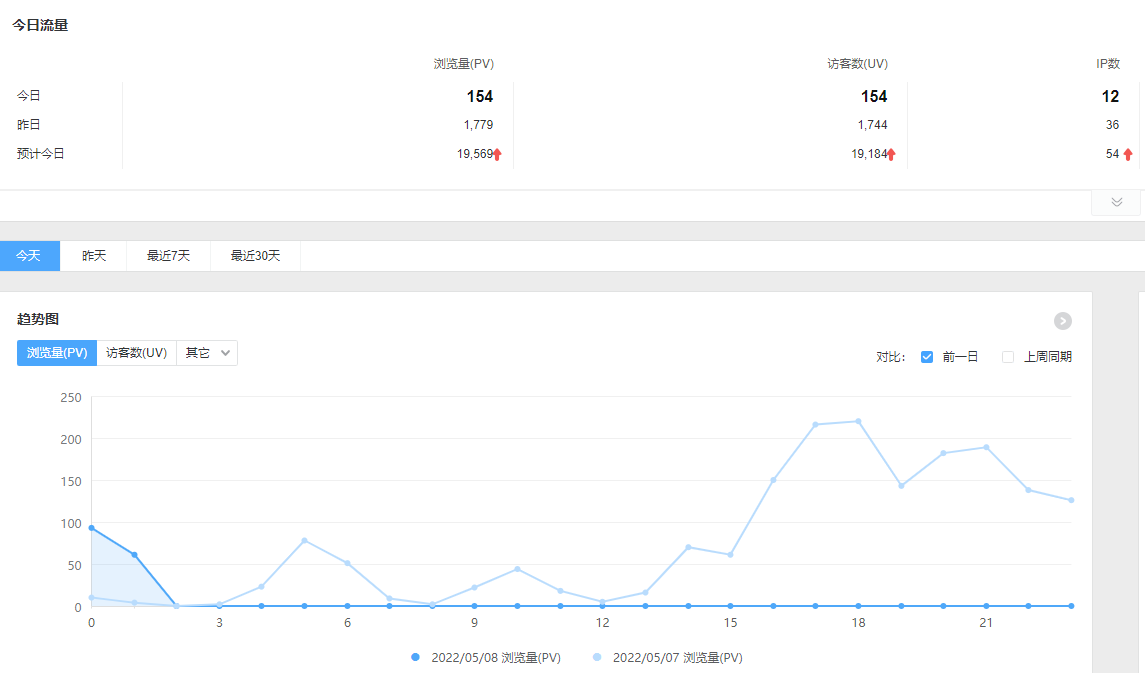
Task: Switch to the 昨天 tab
Action: pyautogui.click(x=93, y=256)
